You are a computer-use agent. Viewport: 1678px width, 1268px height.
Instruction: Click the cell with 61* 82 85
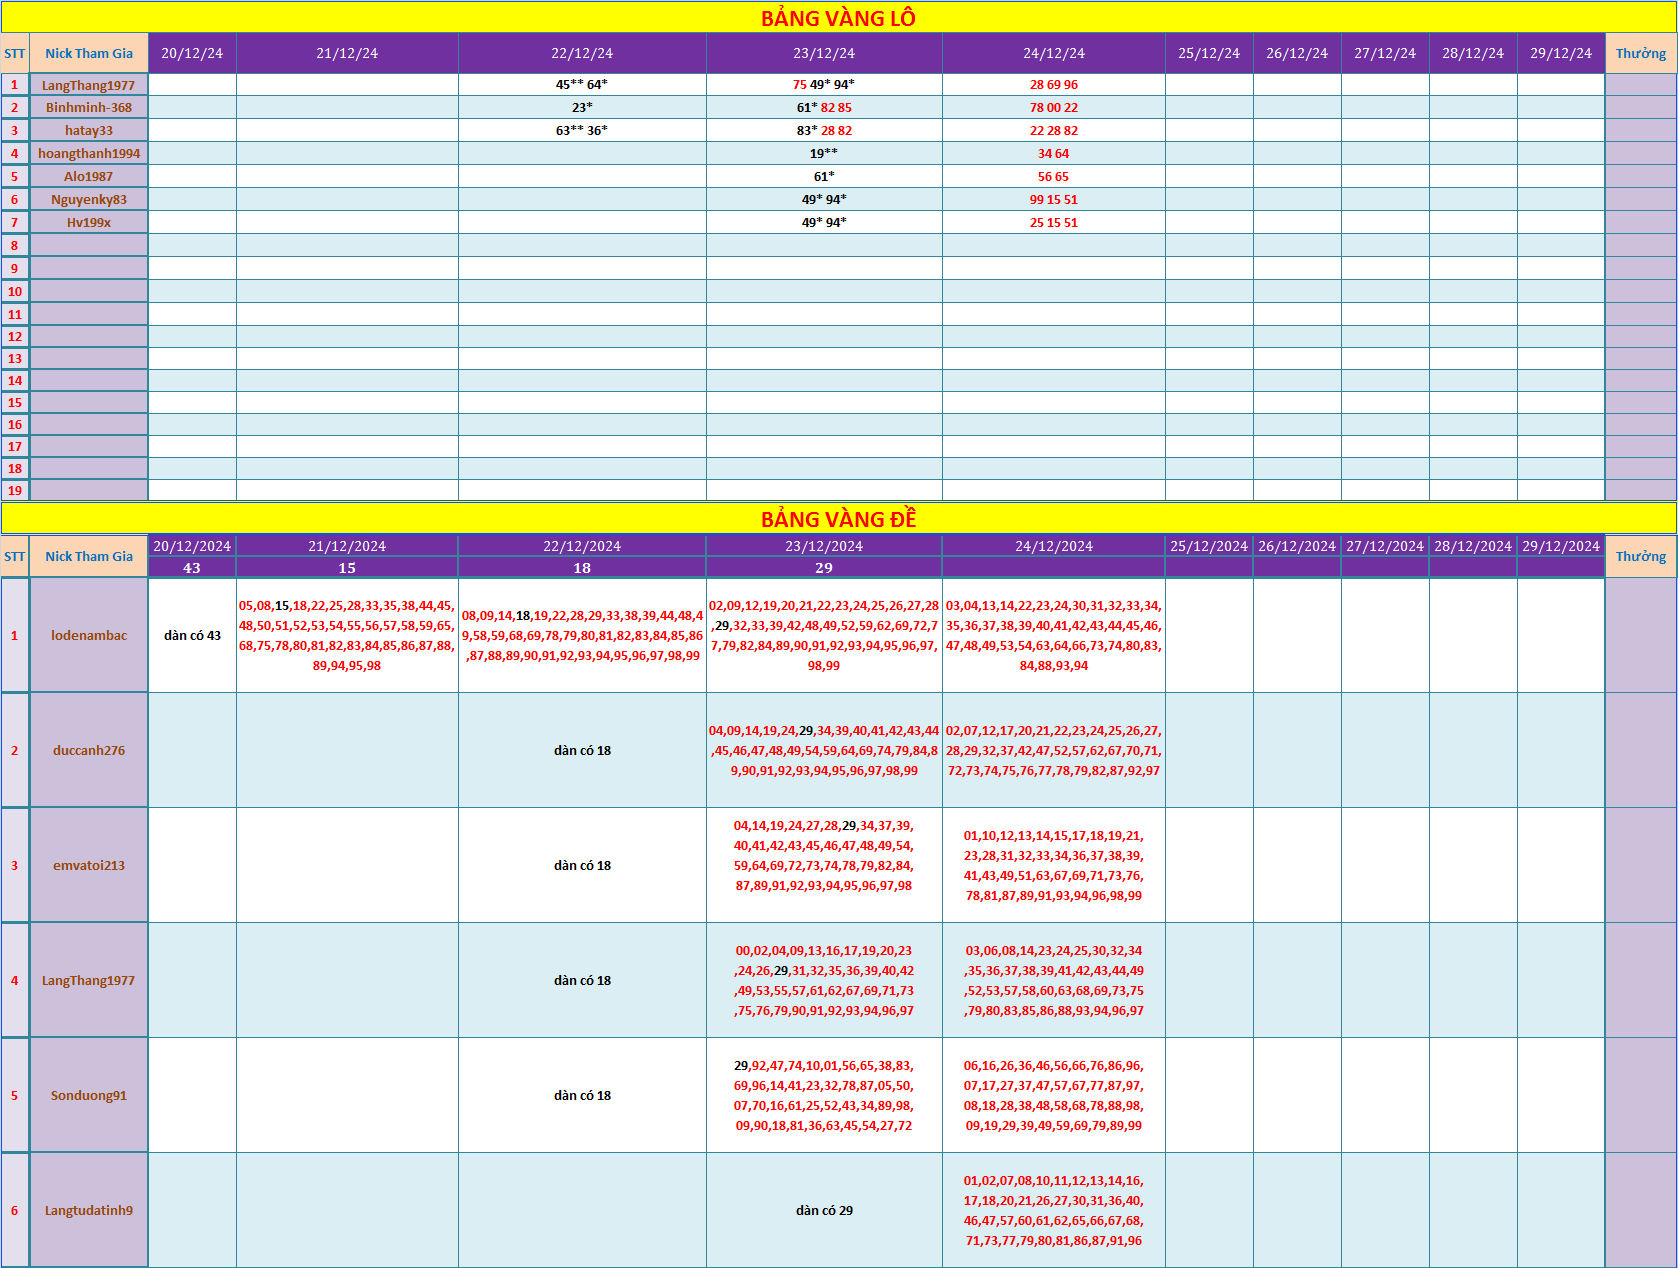pyautogui.click(x=824, y=107)
